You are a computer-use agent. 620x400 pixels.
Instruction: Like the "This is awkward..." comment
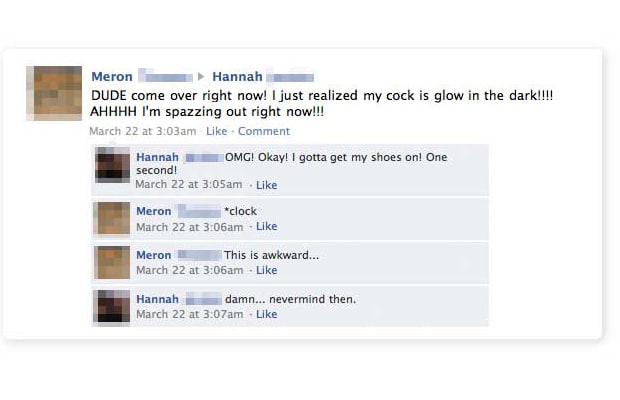[x=267, y=270]
